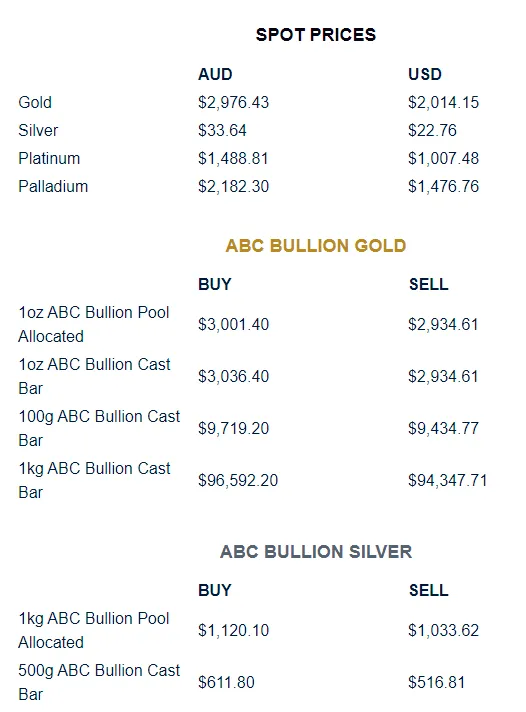Screen dimensions: 526x712
Task: Select the Gold spot price row label
Action: [35, 103]
